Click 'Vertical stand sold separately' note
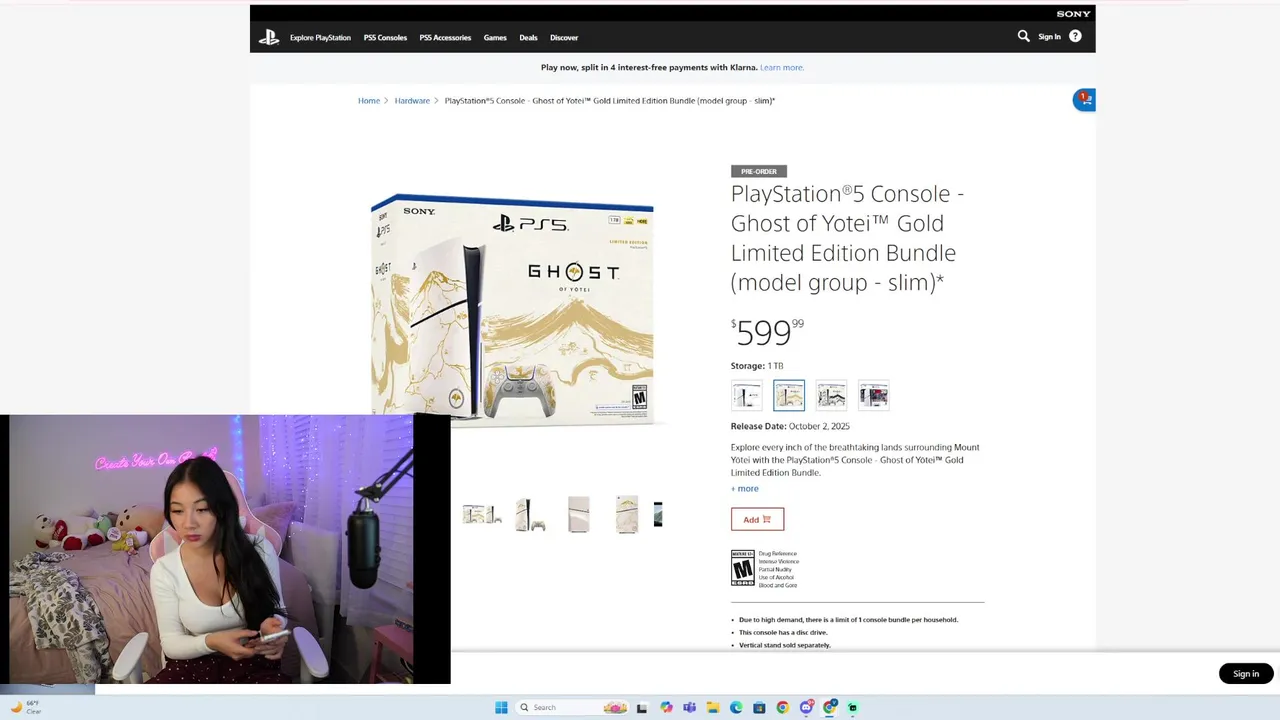The image size is (1280, 720). 785,645
